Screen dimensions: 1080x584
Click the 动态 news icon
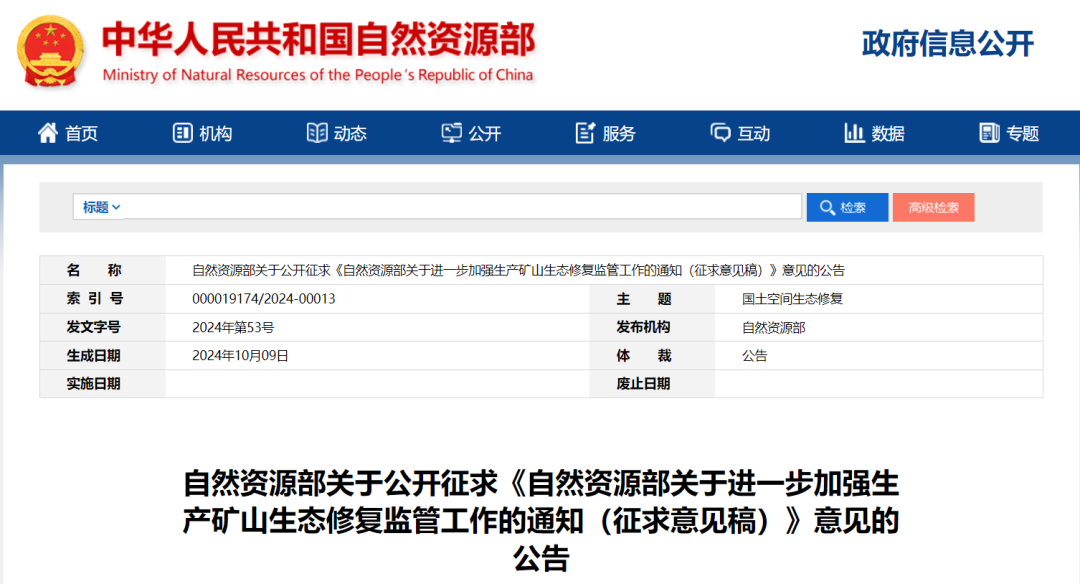pos(316,132)
